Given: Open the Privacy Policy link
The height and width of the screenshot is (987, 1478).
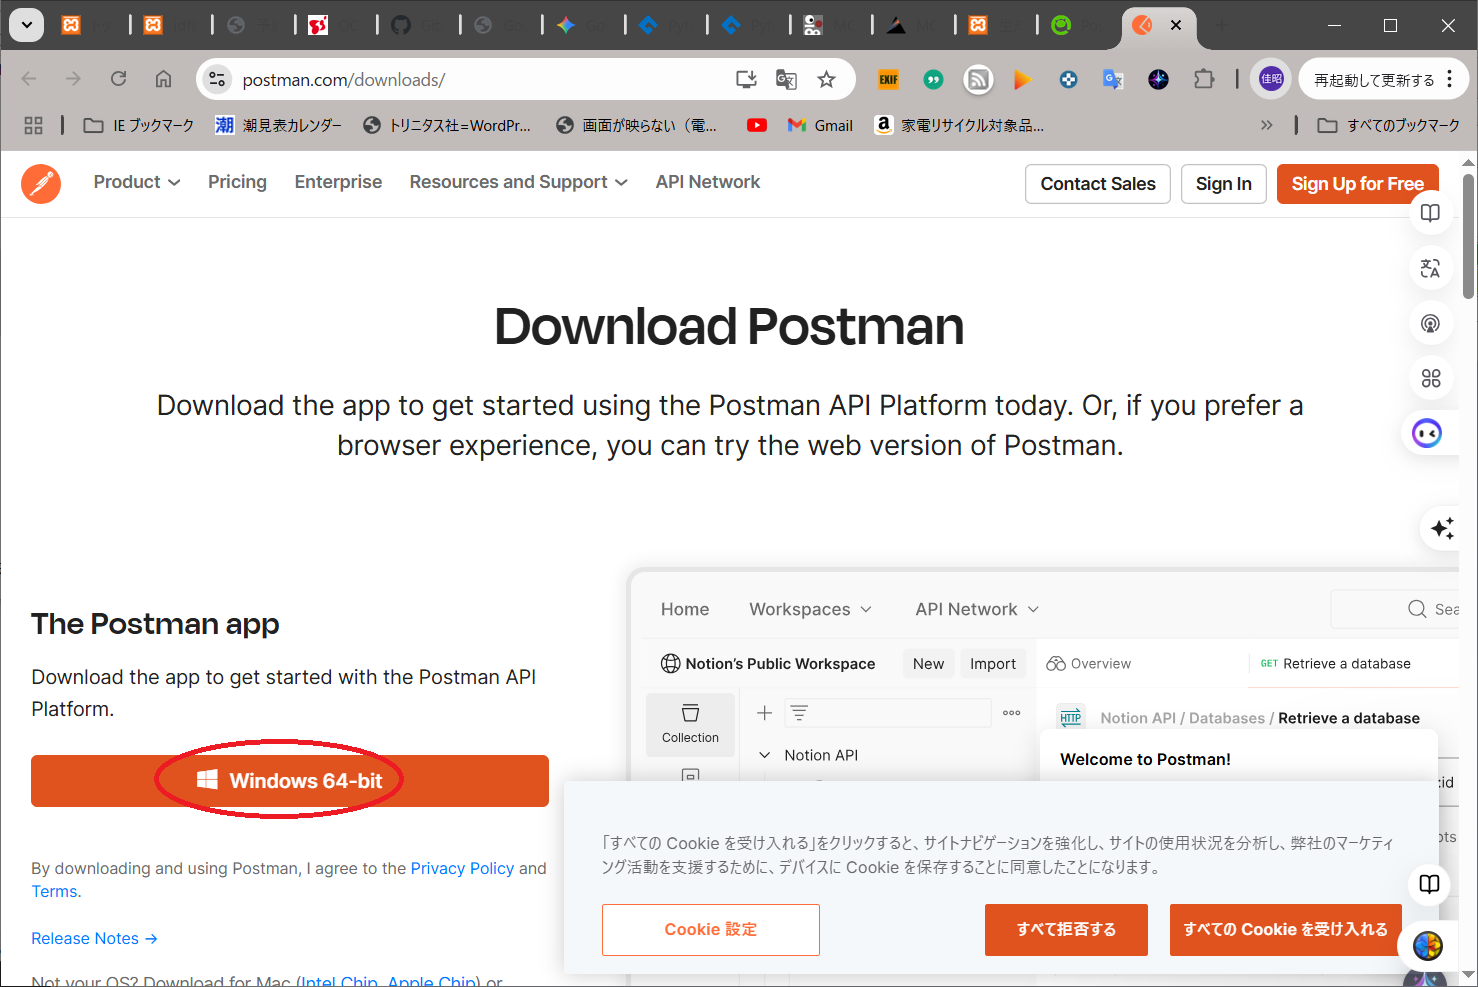Looking at the screenshot, I should click(462, 868).
